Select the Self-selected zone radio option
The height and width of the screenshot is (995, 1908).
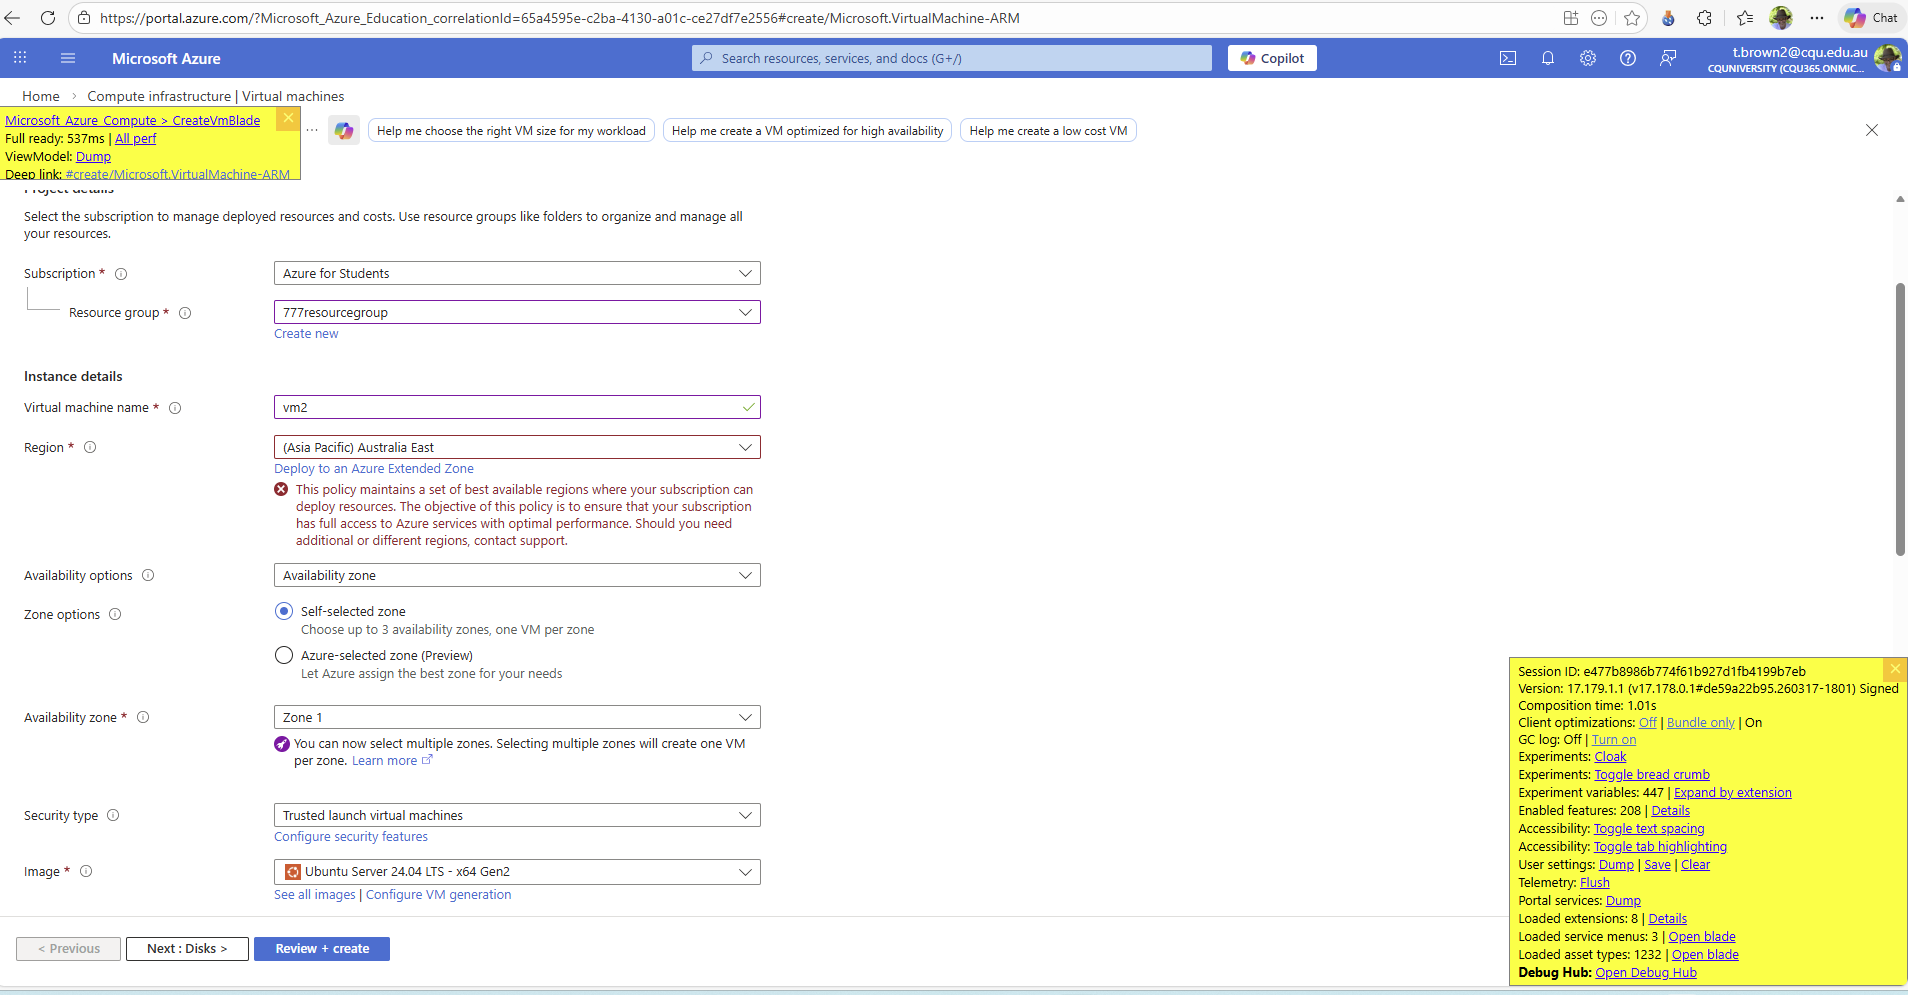tap(284, 611)
